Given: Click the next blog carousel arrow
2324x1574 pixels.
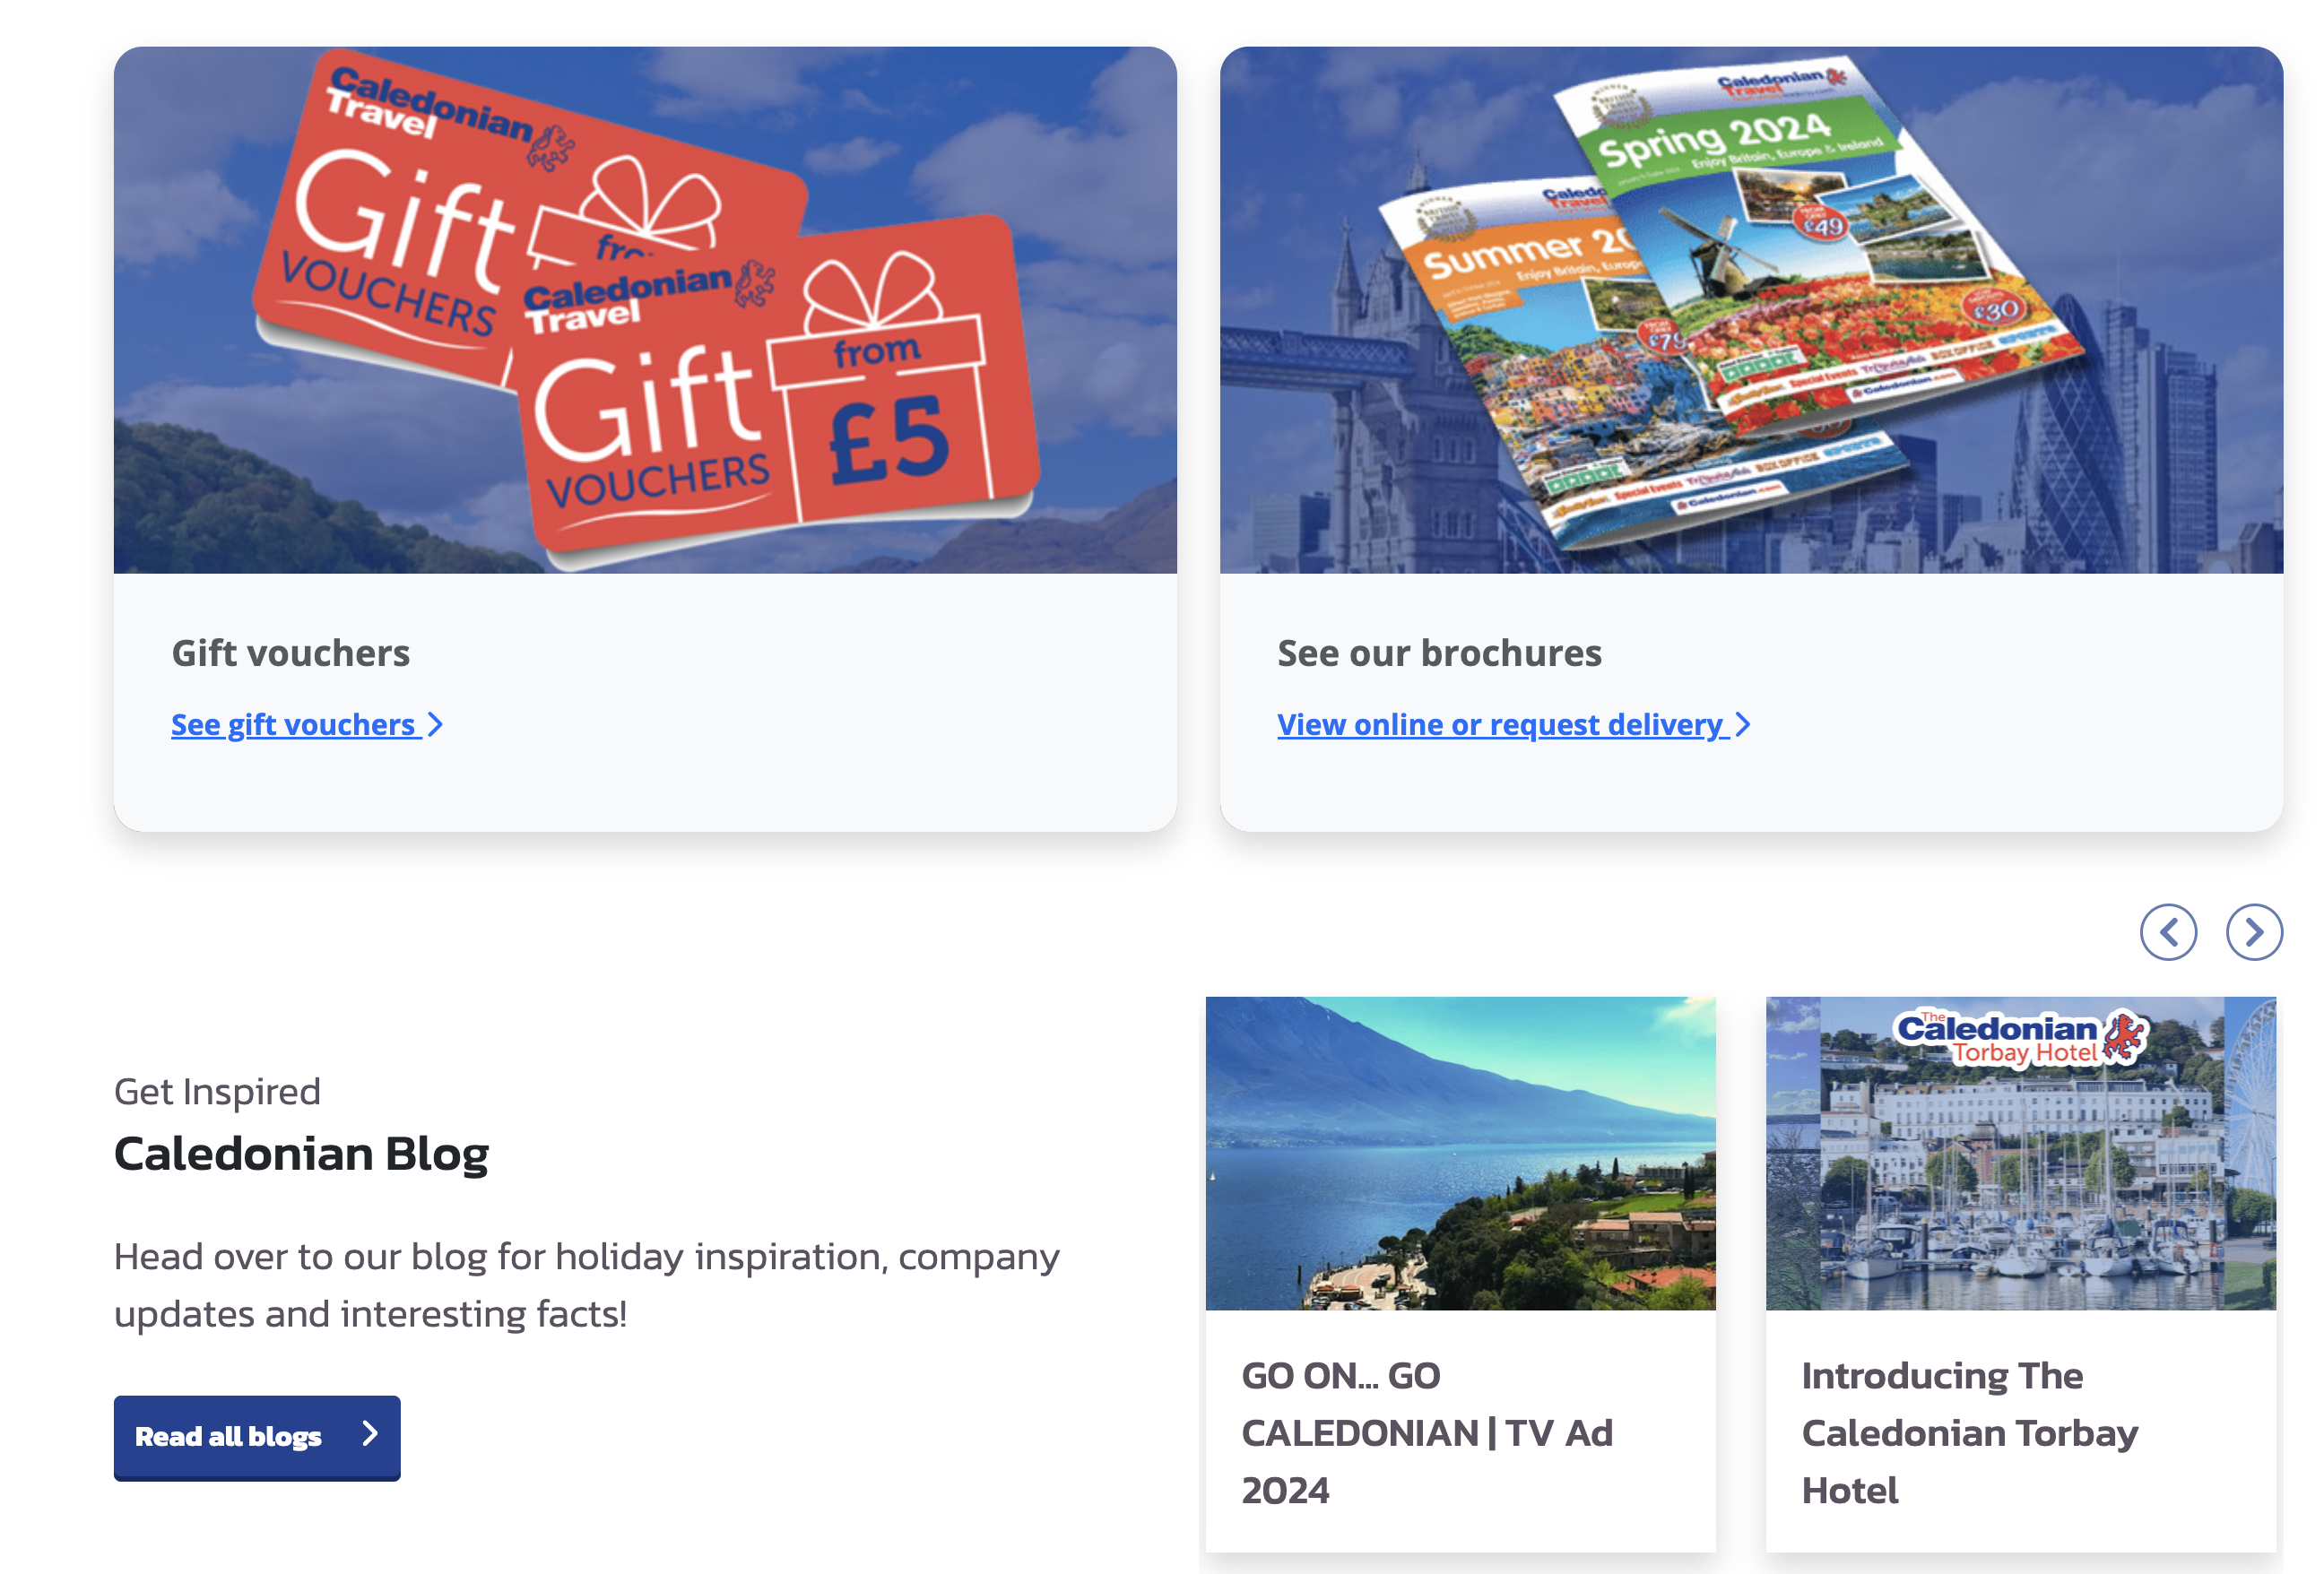Looking at the screenshot, I should point(2253,932).
